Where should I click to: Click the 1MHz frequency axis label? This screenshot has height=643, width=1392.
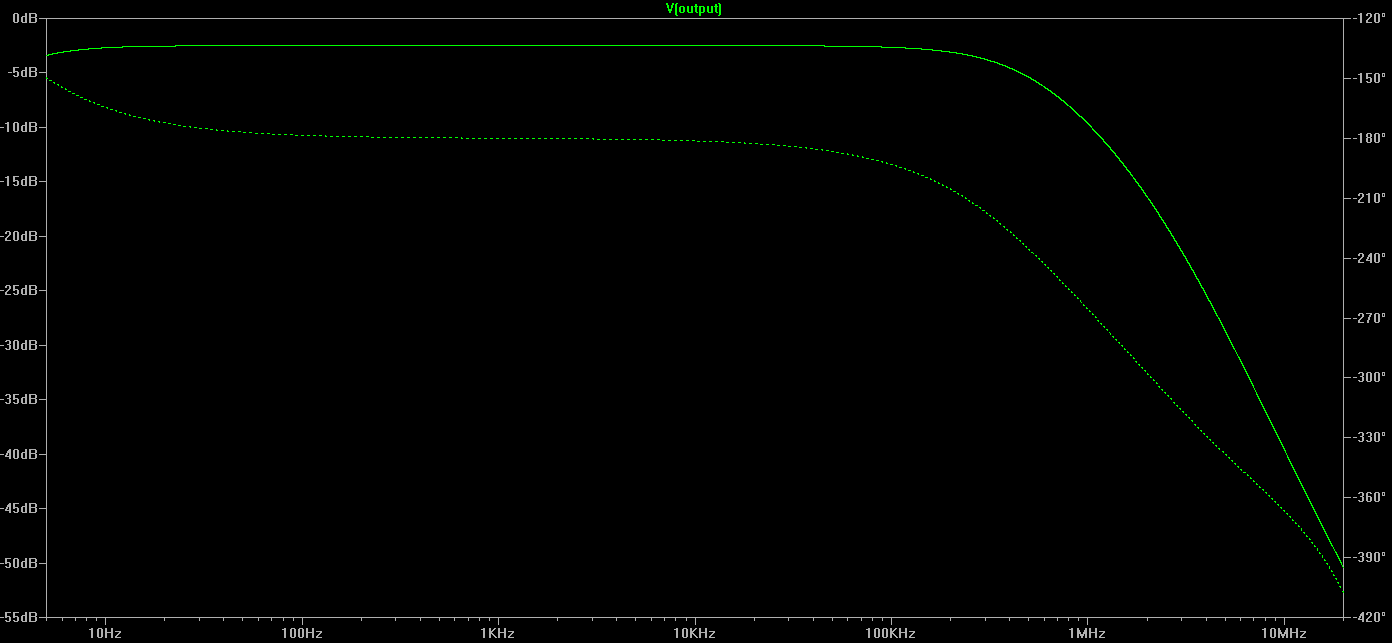[x=1087, y=634]
